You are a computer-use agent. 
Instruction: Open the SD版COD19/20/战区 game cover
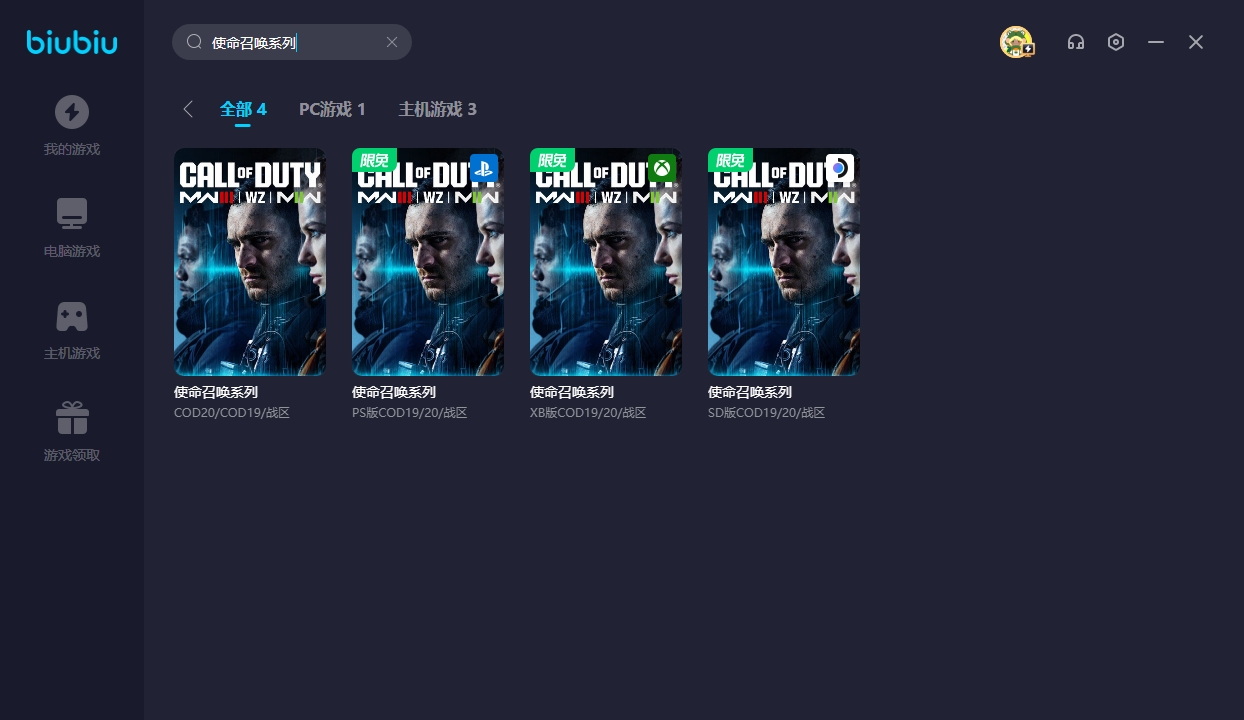point(784,262)
